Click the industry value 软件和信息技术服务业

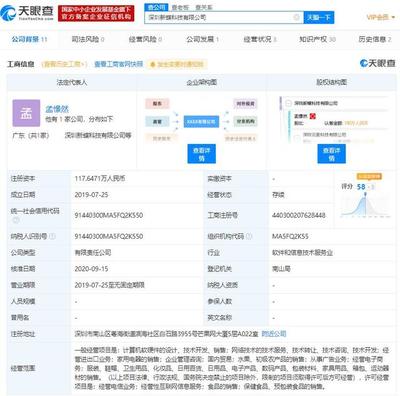[x=302, y=253]
